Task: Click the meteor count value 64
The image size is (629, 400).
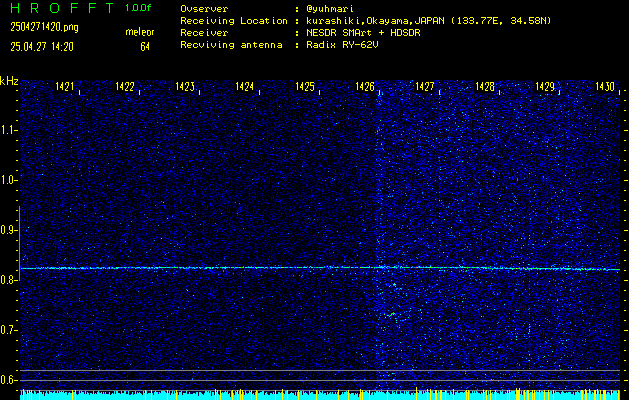Action: (145, 47)
